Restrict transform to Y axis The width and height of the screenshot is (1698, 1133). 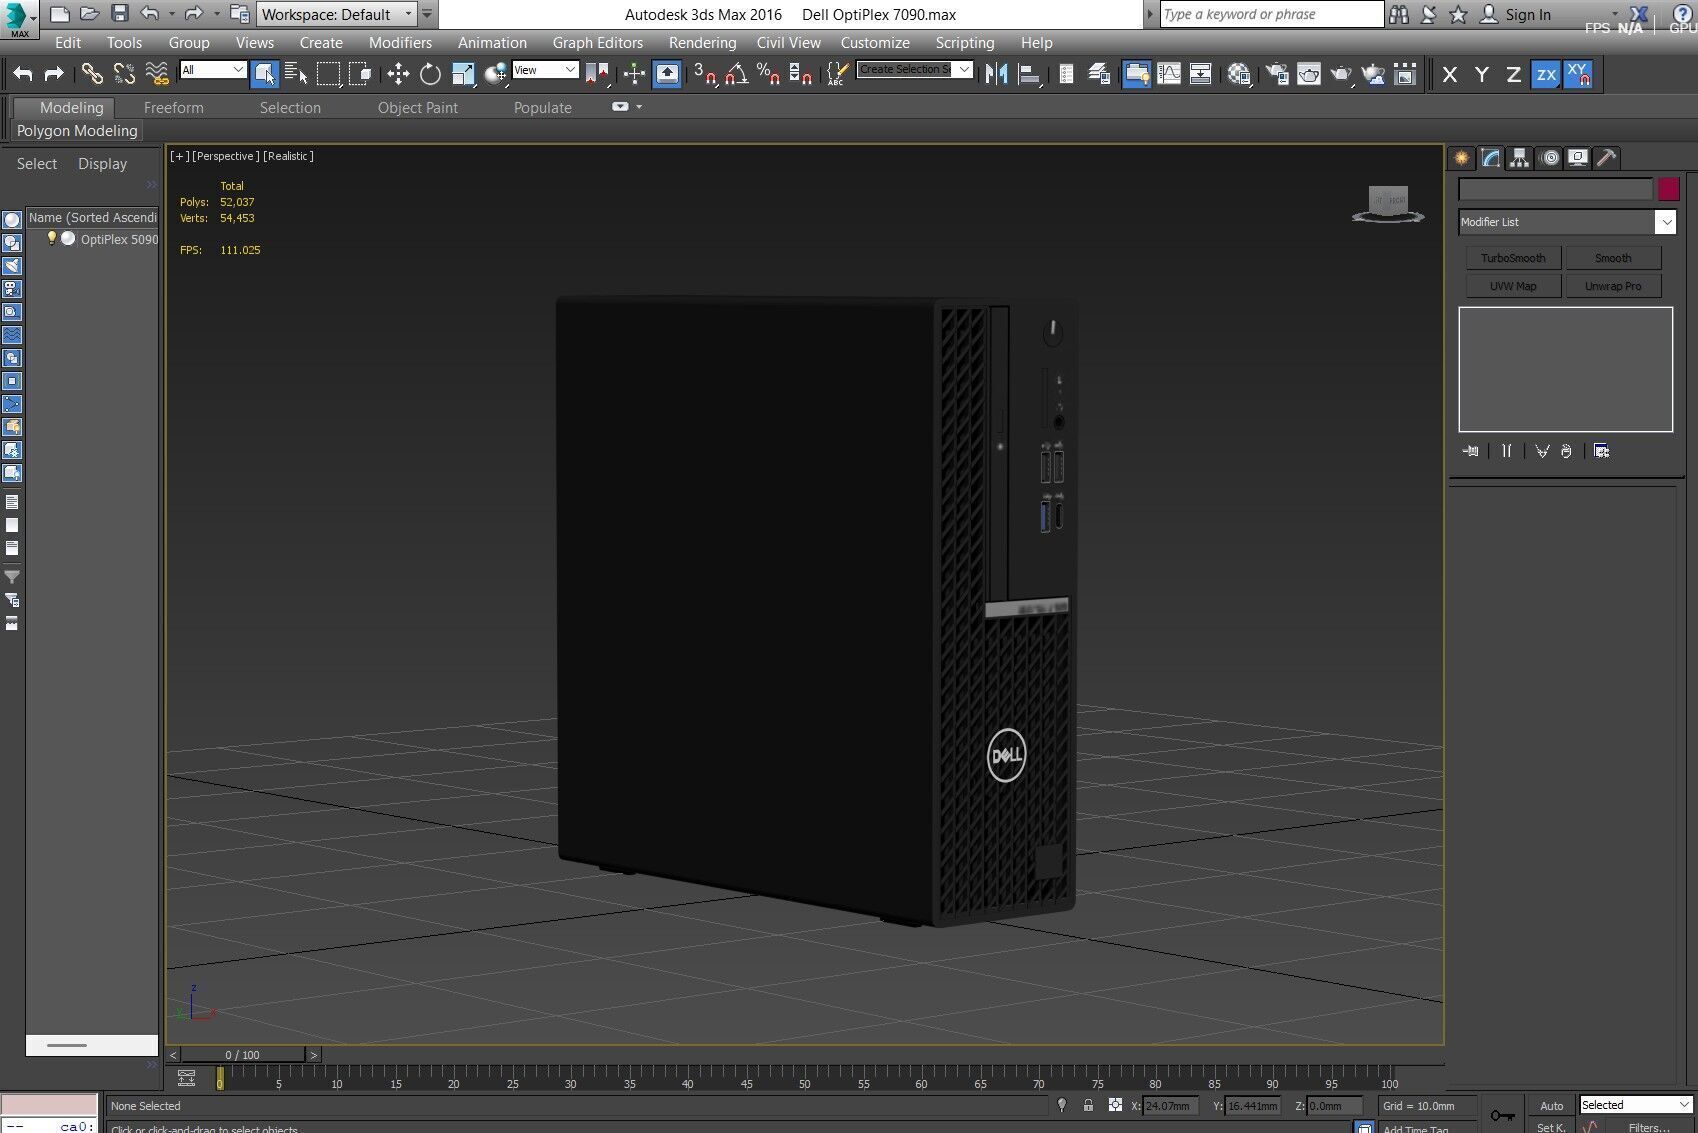[x=1482, y=74]
